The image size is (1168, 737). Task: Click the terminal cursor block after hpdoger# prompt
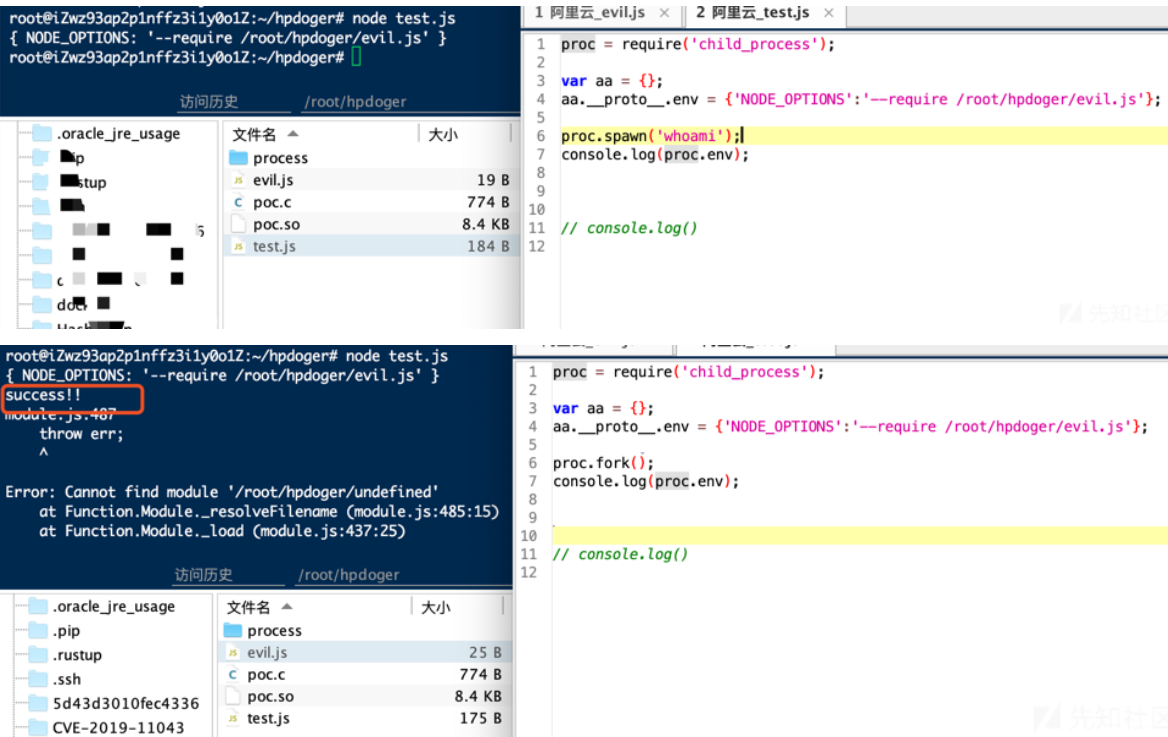coord(356,57)
